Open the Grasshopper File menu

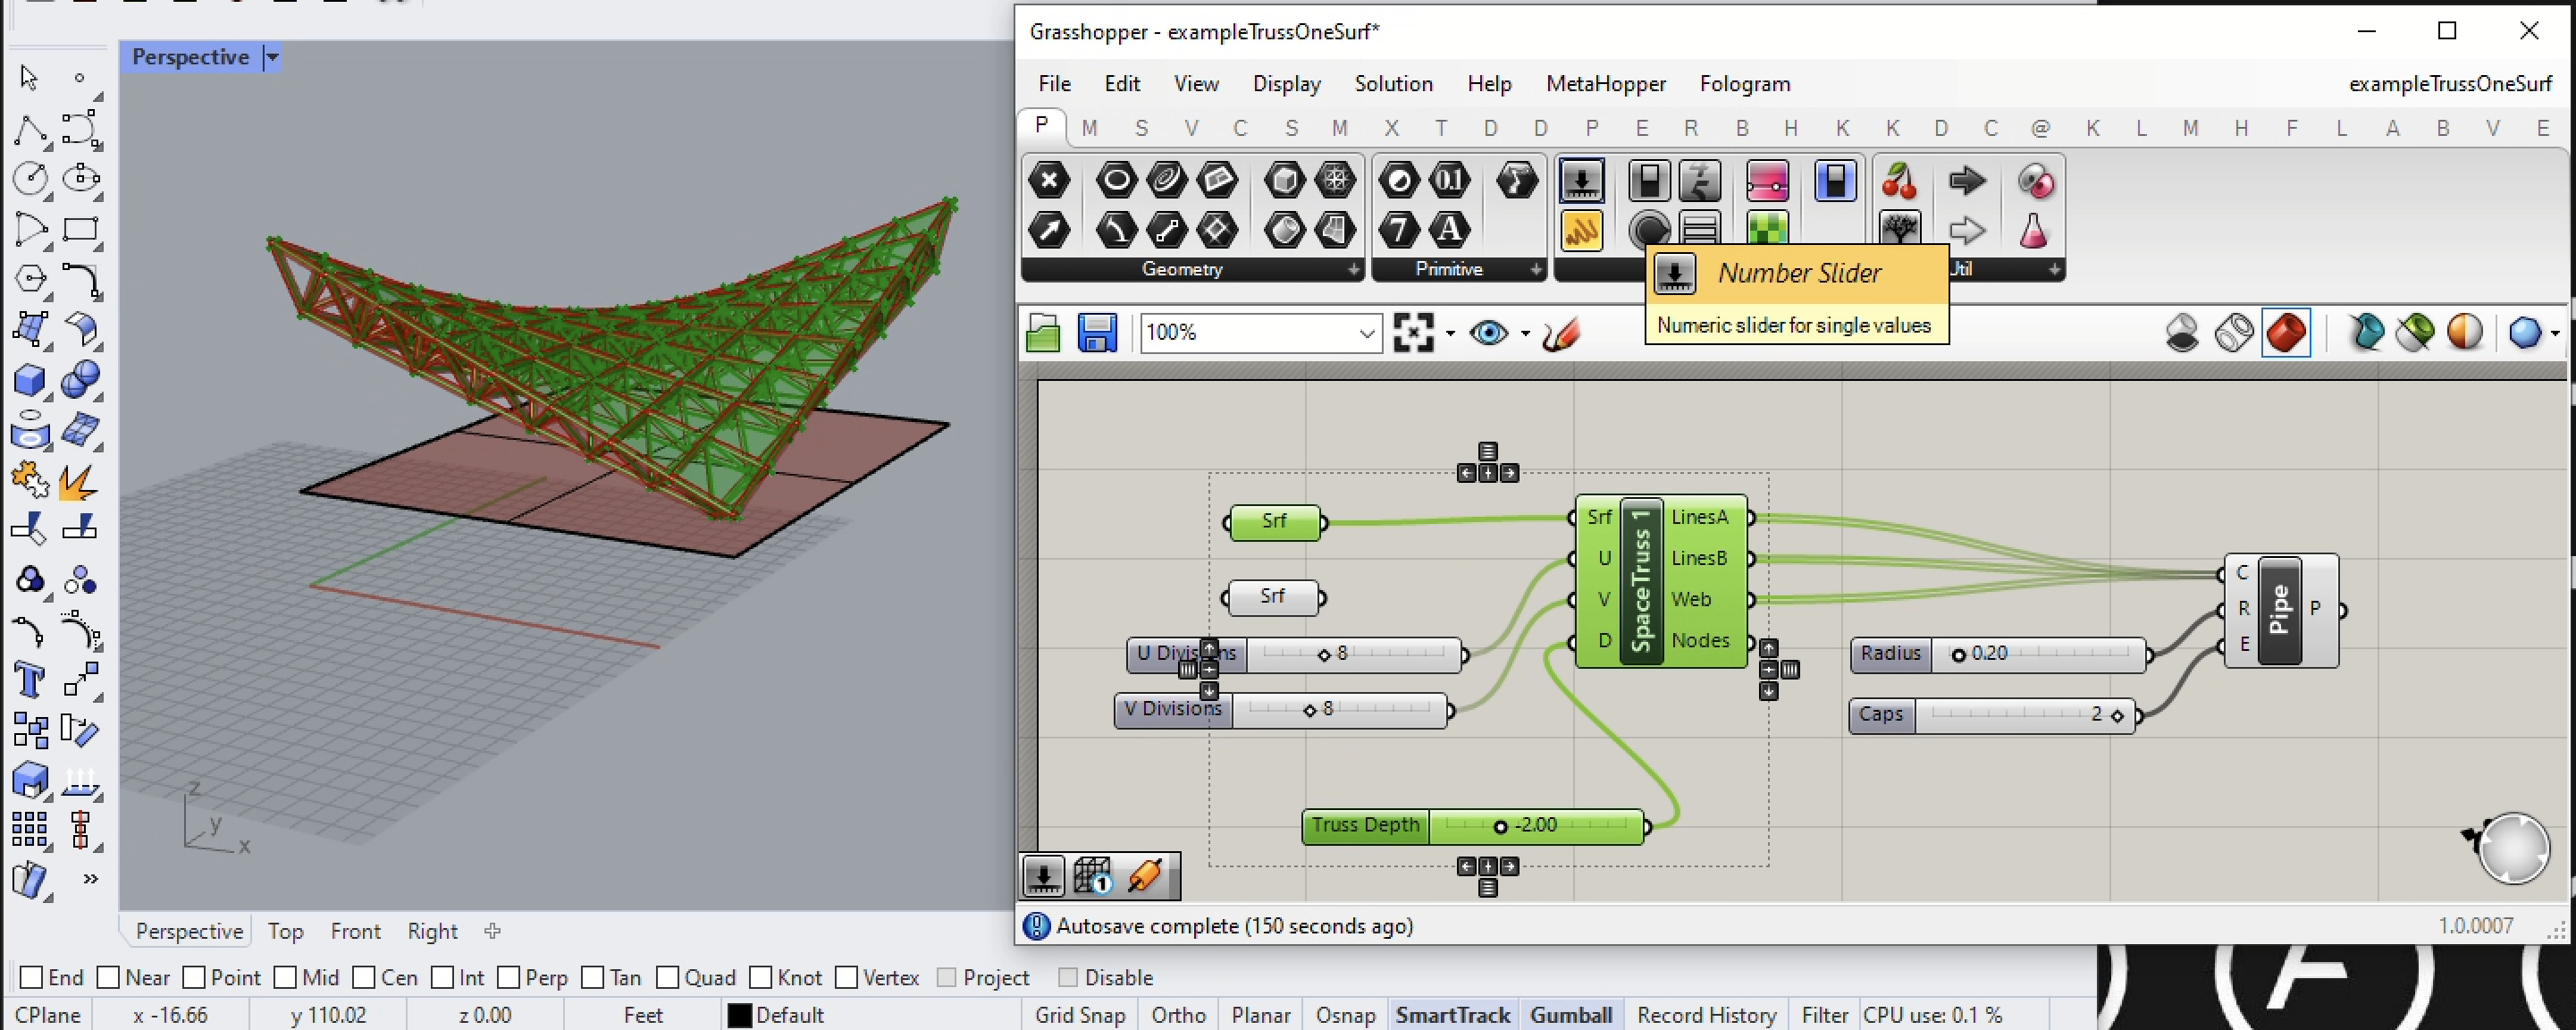pyautogui.click(x=1054, y=84)
